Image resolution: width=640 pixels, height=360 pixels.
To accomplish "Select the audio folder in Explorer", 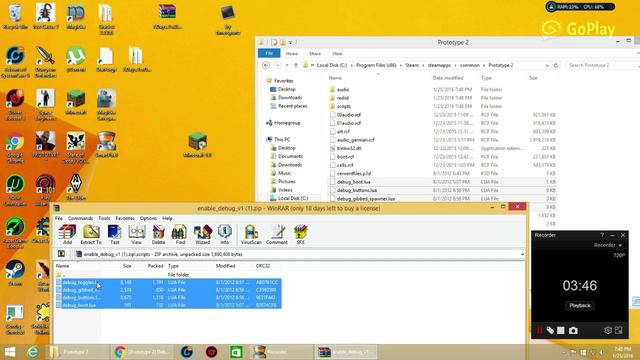I will point(343,89).
